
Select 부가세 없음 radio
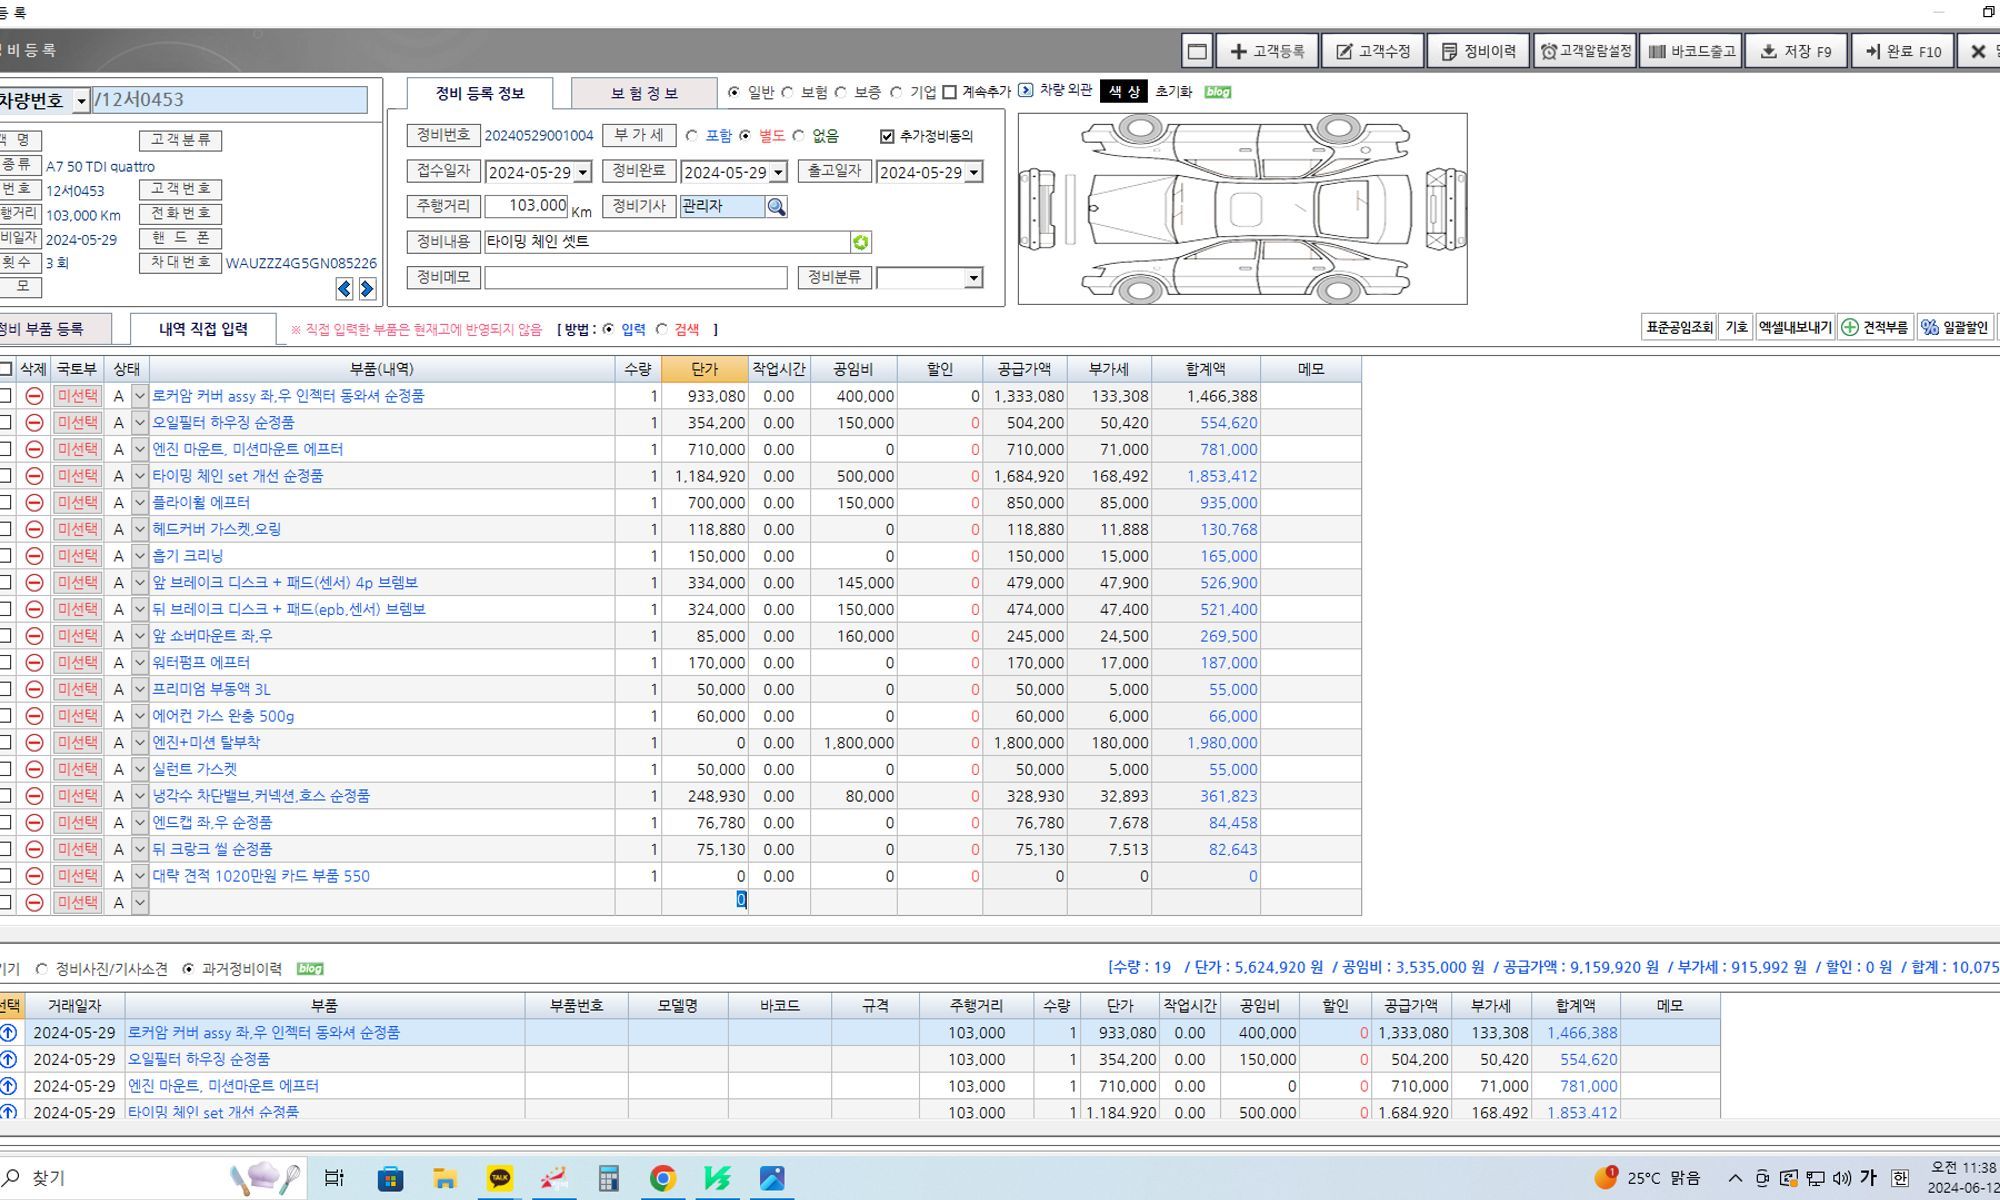798,136
